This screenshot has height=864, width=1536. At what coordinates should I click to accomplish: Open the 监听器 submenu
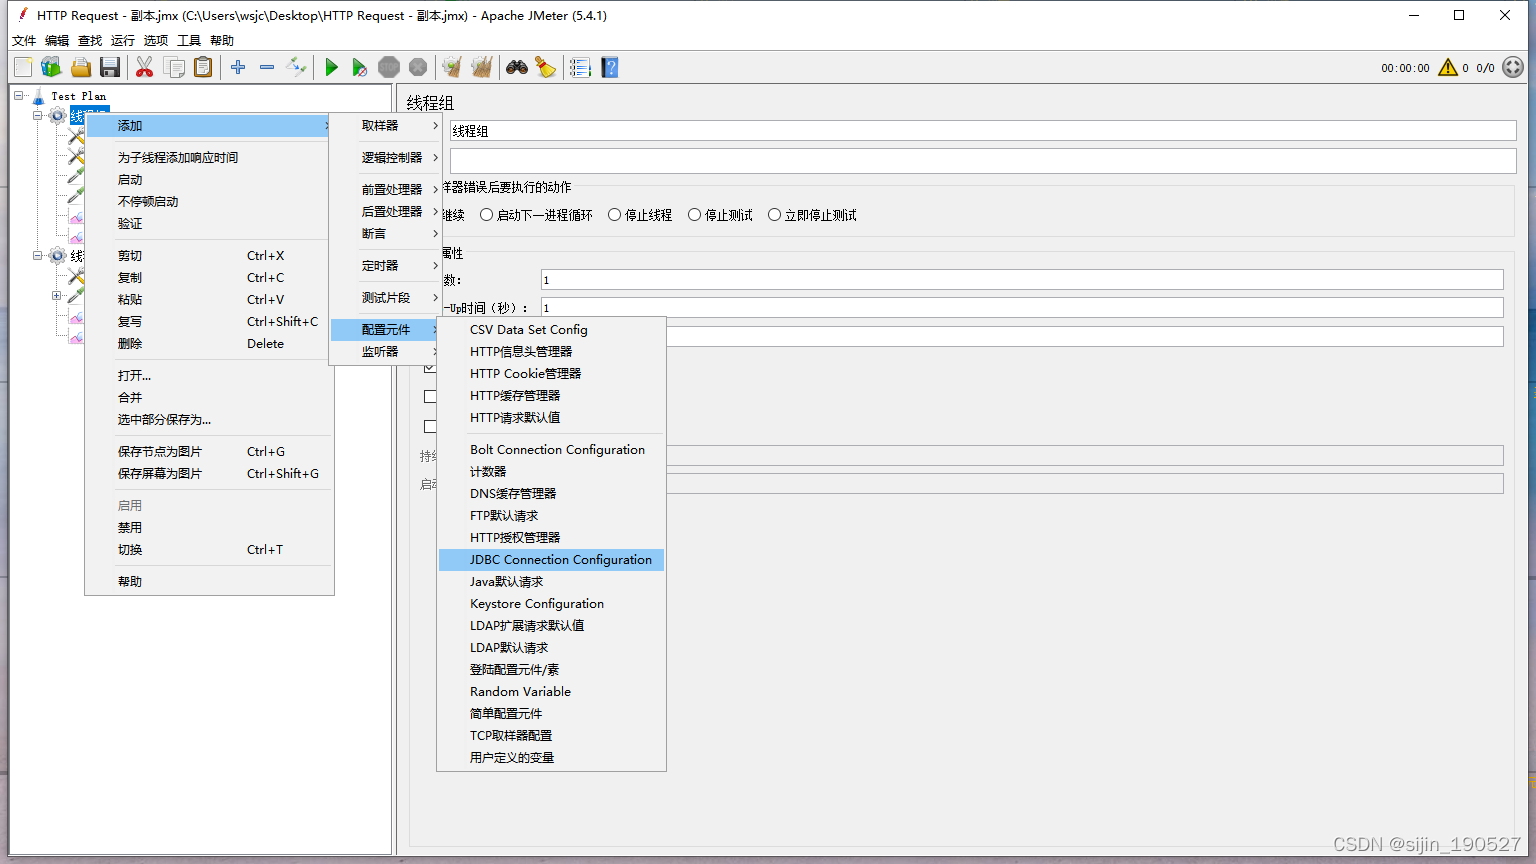(386, 351)
